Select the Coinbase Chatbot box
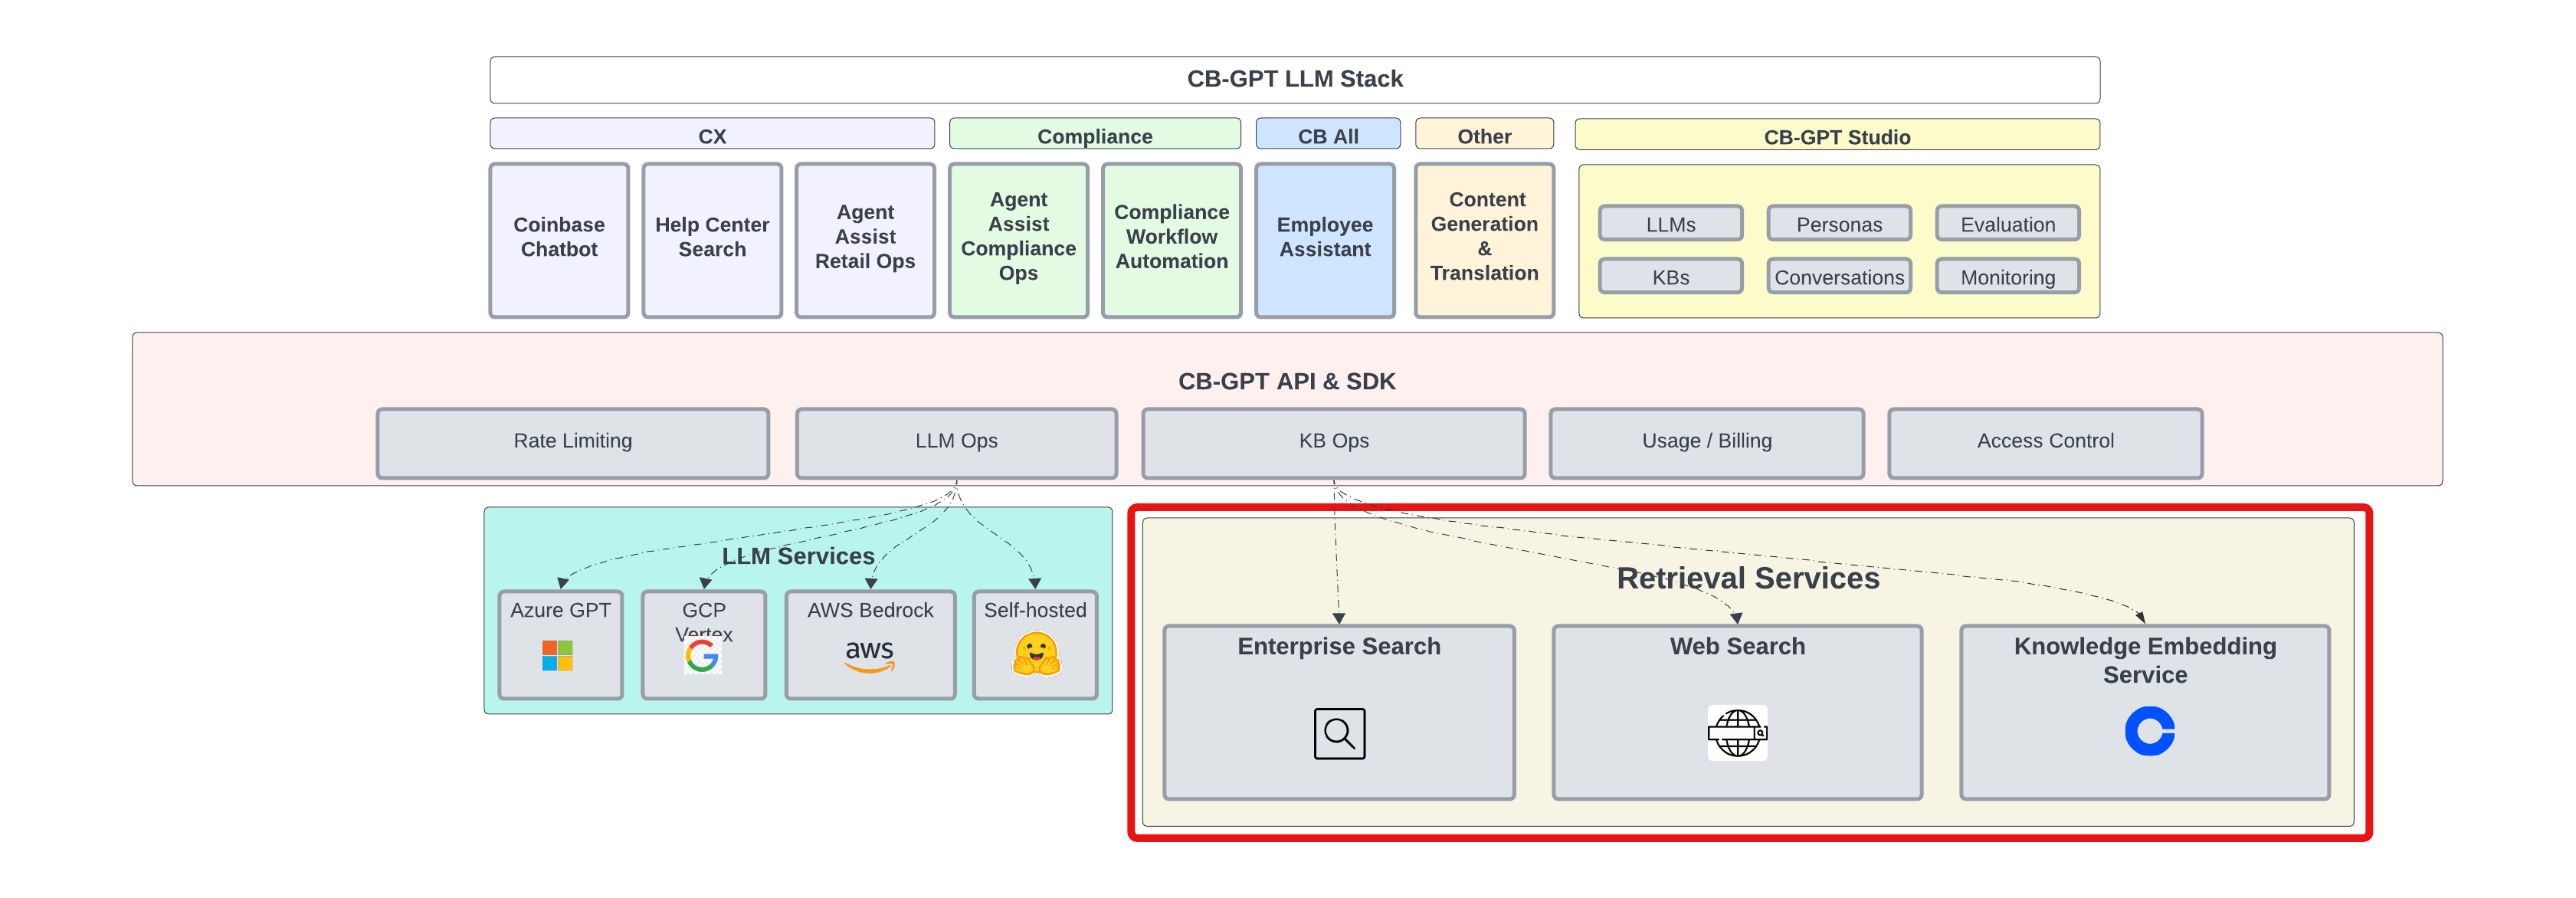2576x898 pixels. click(559, 240)
